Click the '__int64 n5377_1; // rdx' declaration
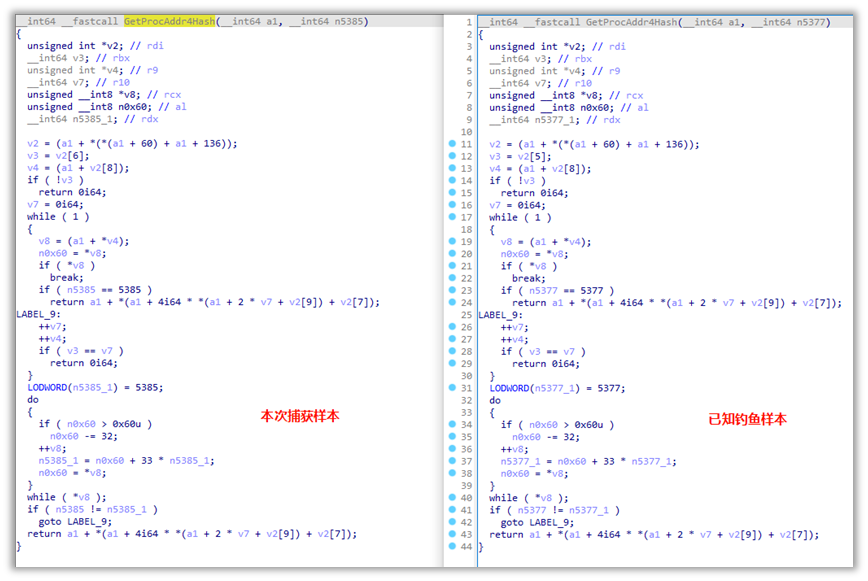868x581 pixels. click(x=555, y=120)
